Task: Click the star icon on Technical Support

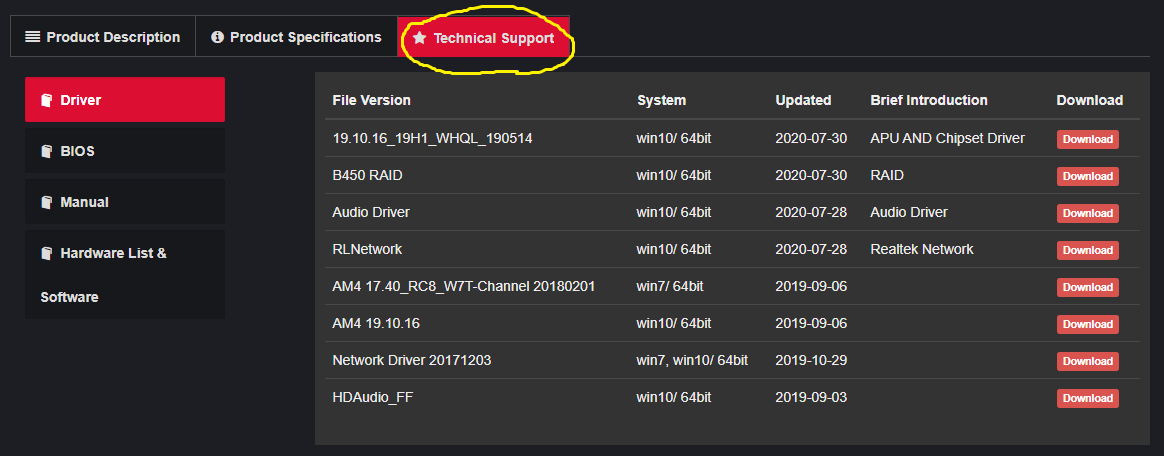Action: tap(420, 38)
